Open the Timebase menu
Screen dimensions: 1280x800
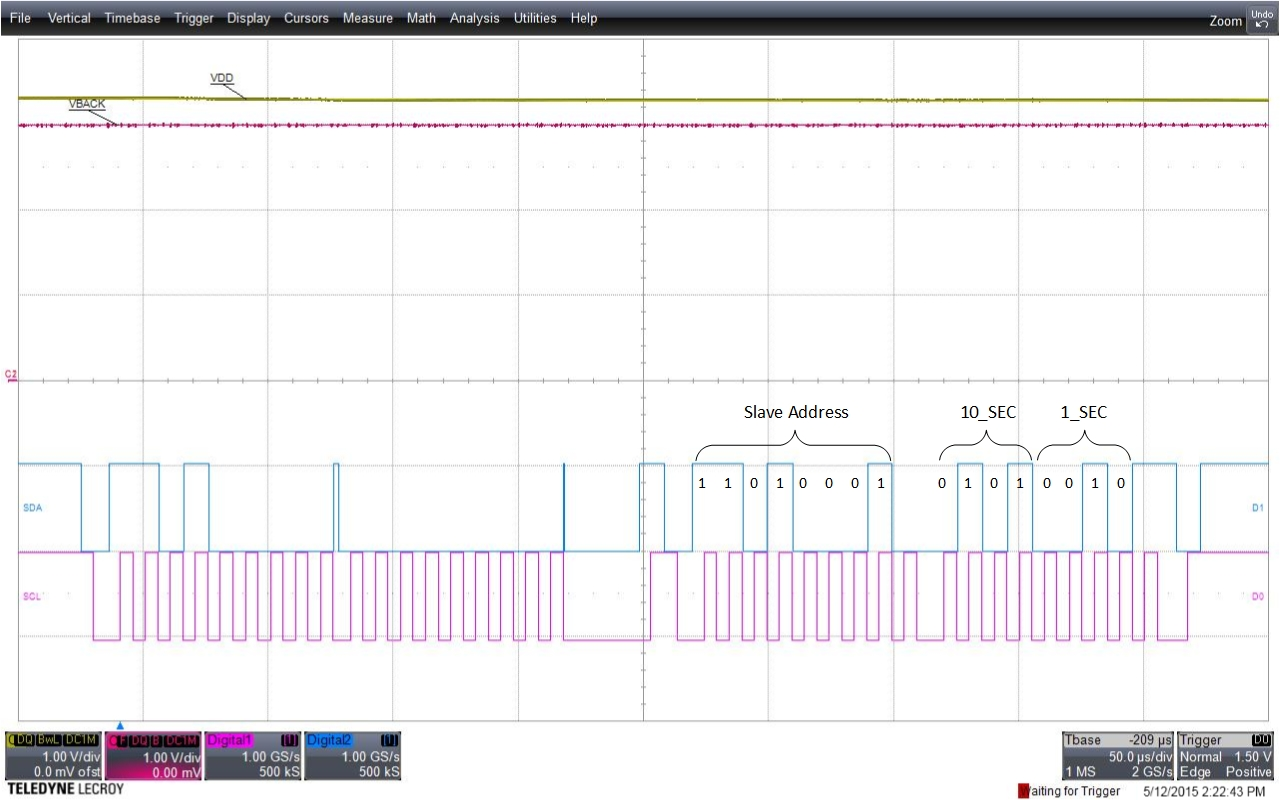pyautogui.click(x=132, y=17)
